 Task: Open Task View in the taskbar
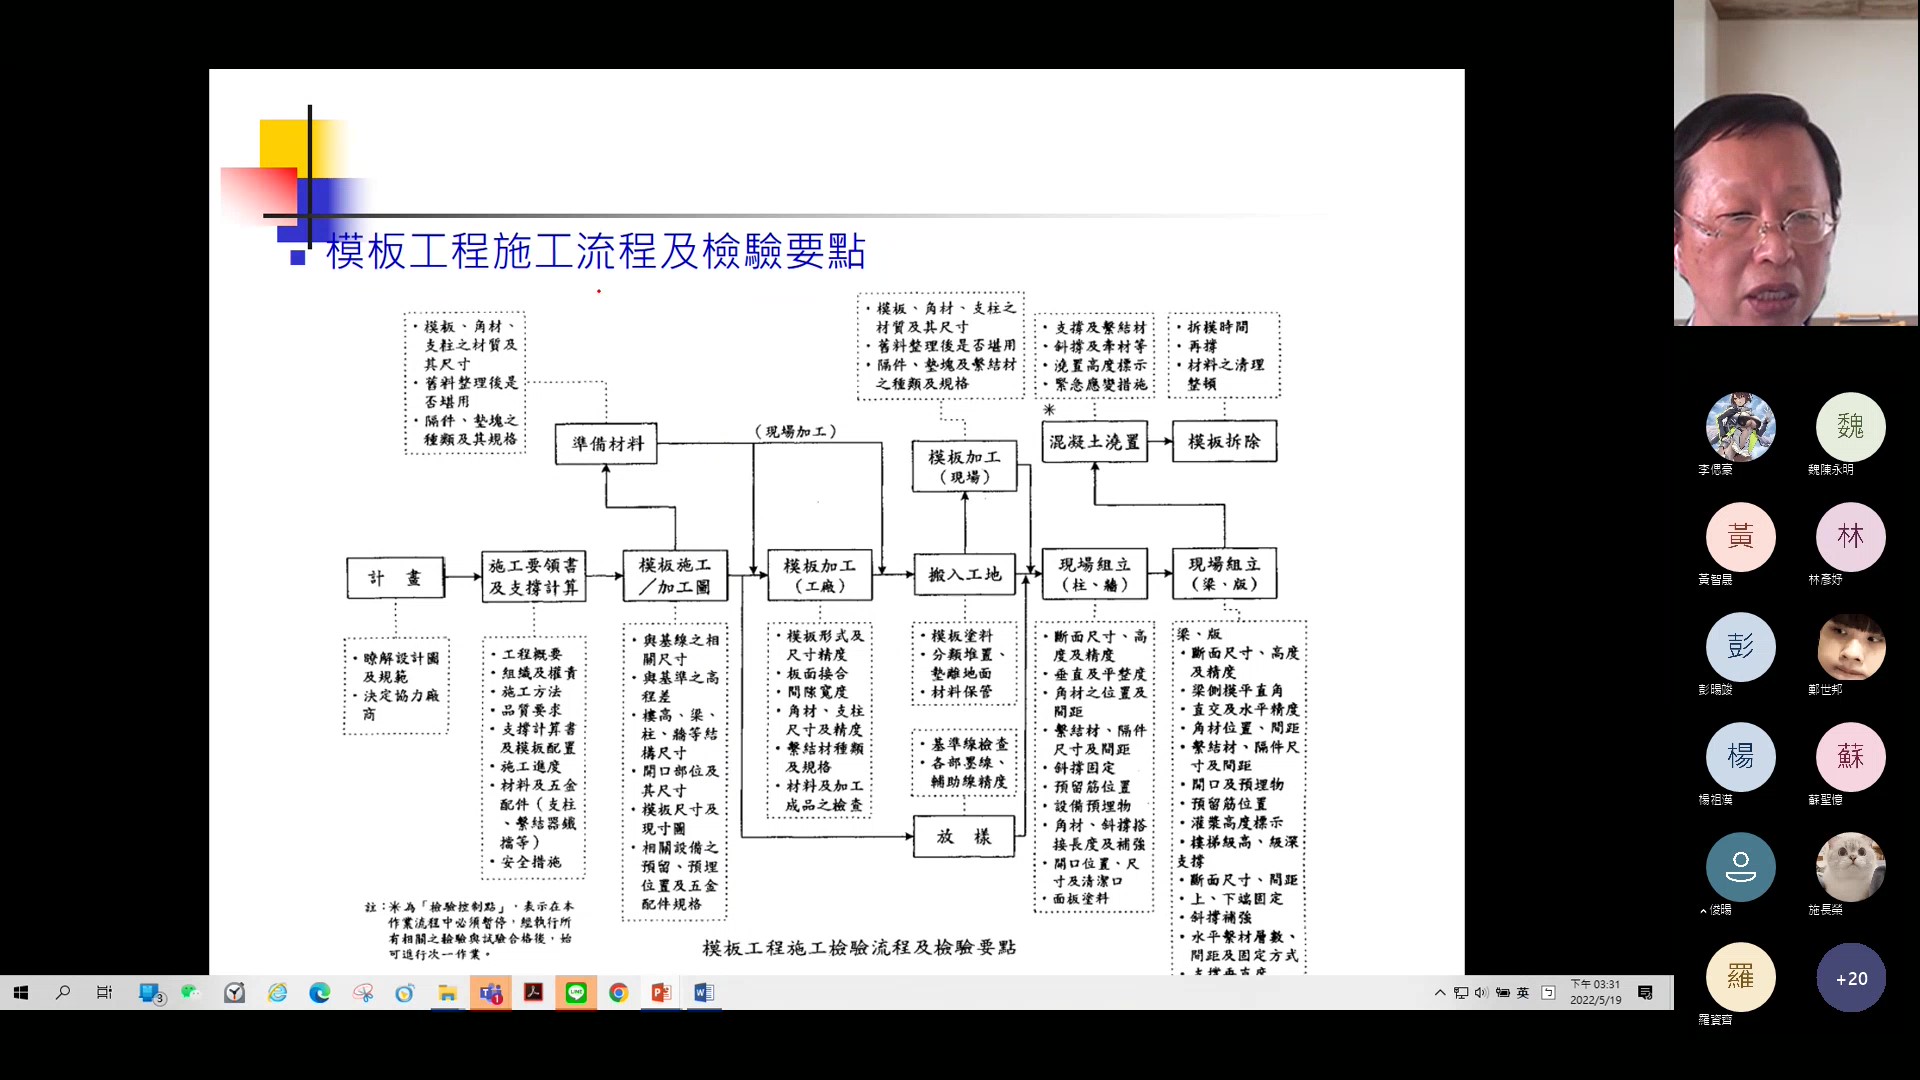(x=104, y=993)
